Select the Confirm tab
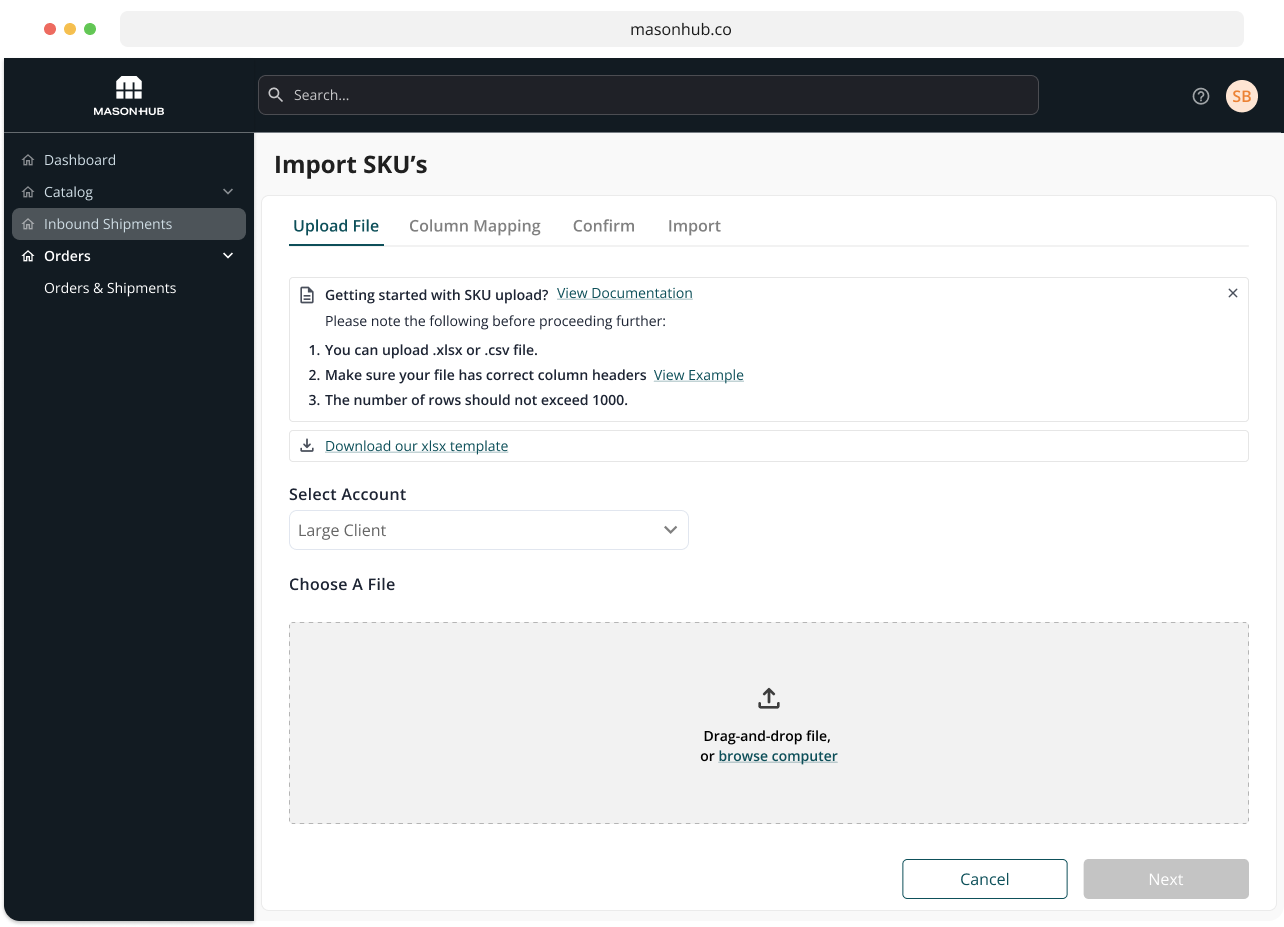This screenshot has height=927, width=1284. (x=603, y=225)
